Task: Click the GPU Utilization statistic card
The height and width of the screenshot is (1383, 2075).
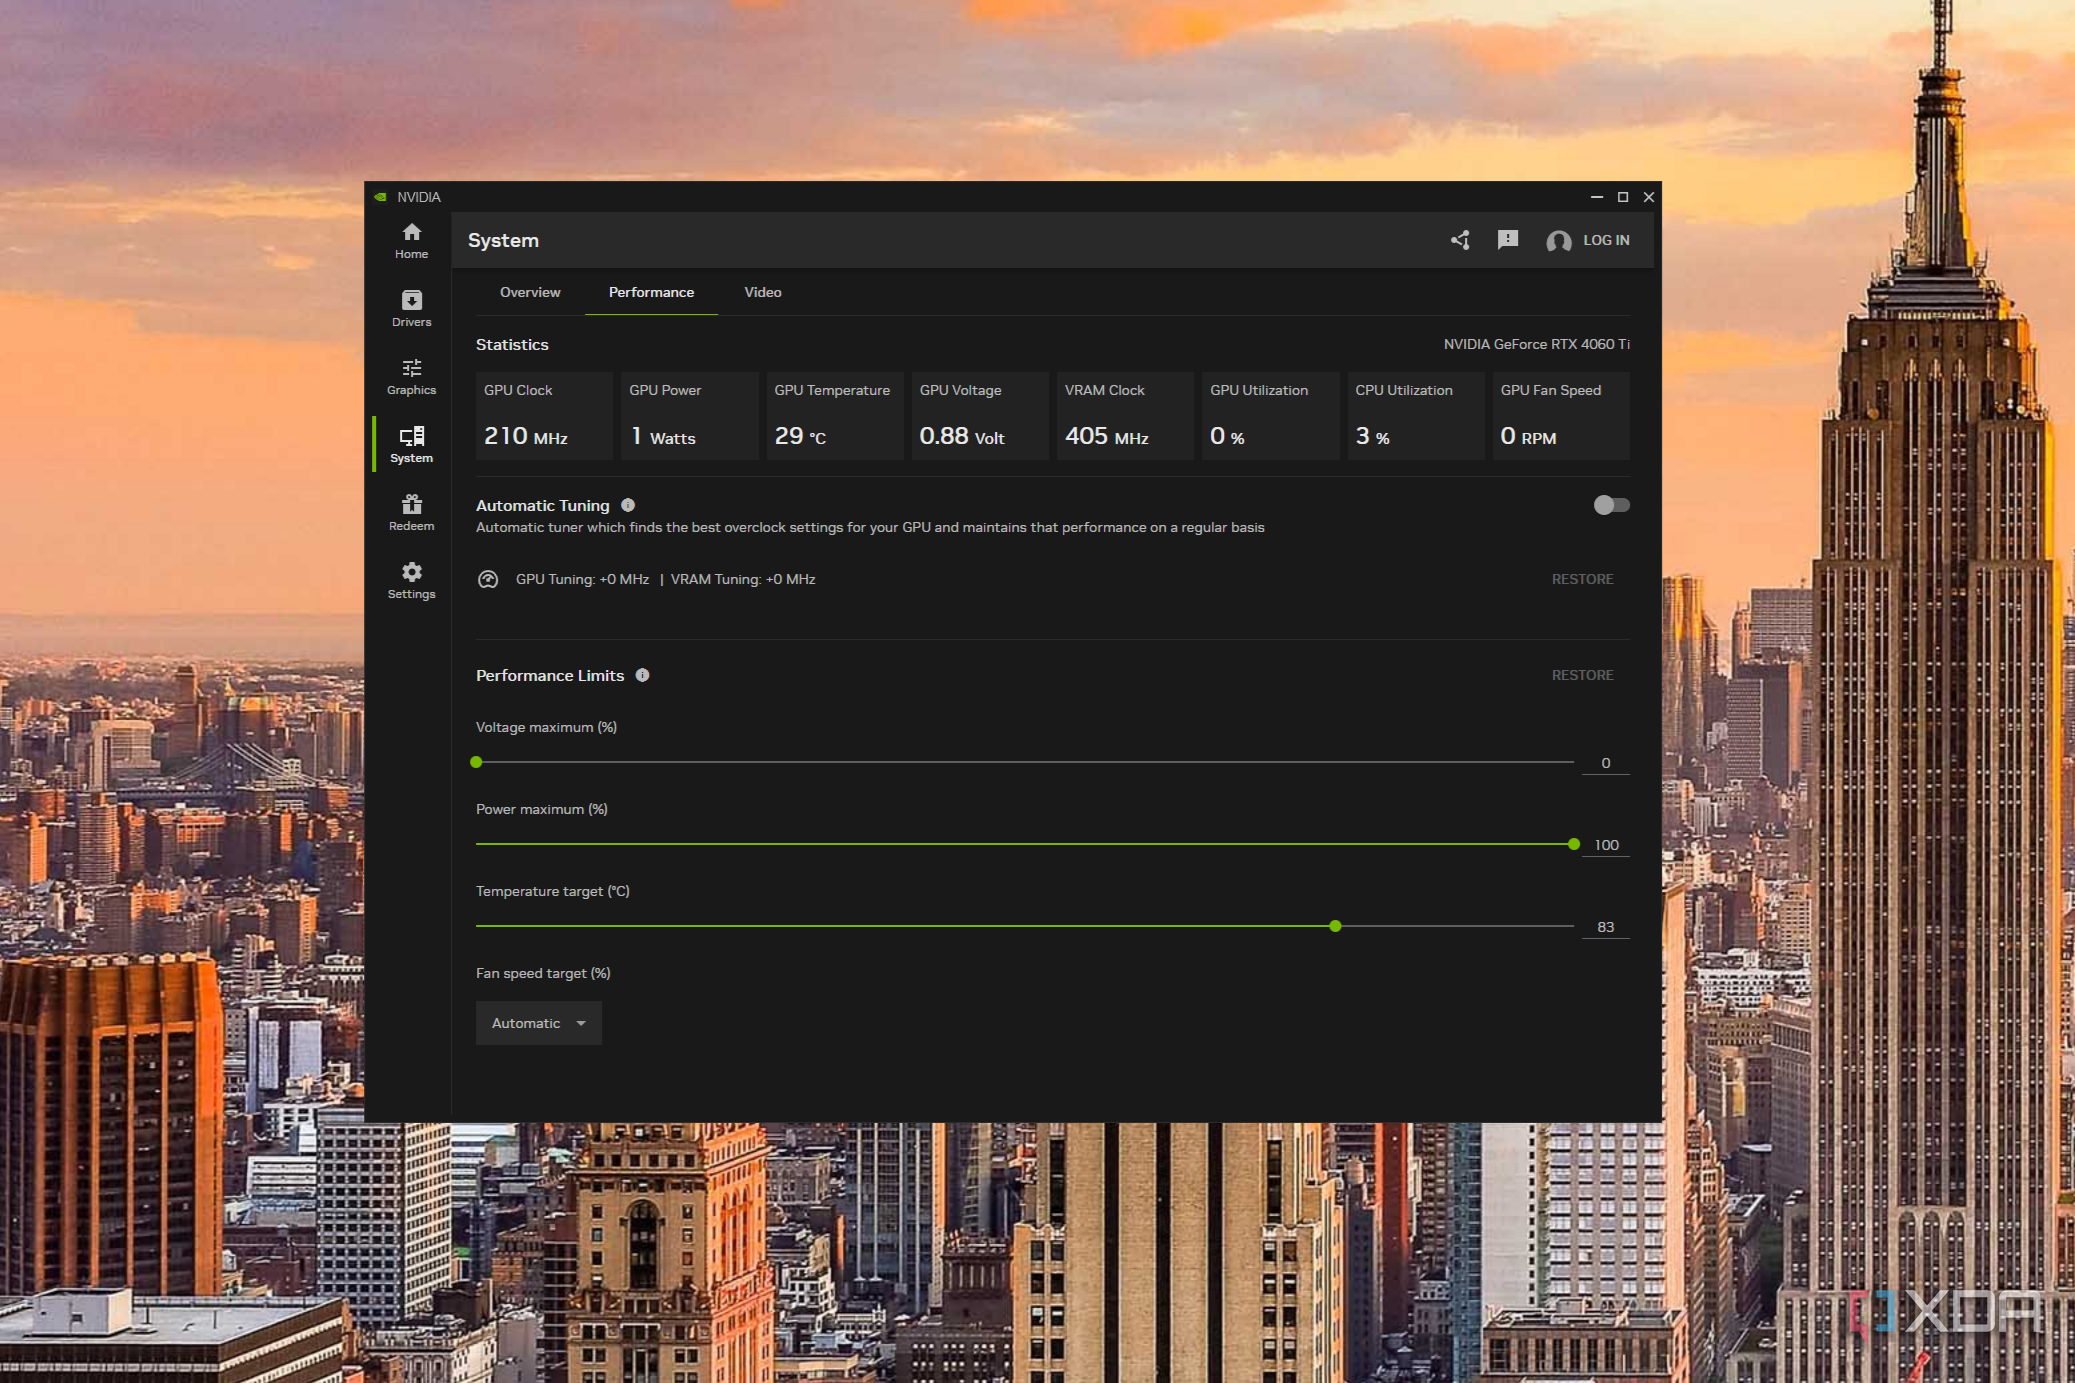Action: pyautogui.click(x=1271, y=416)
